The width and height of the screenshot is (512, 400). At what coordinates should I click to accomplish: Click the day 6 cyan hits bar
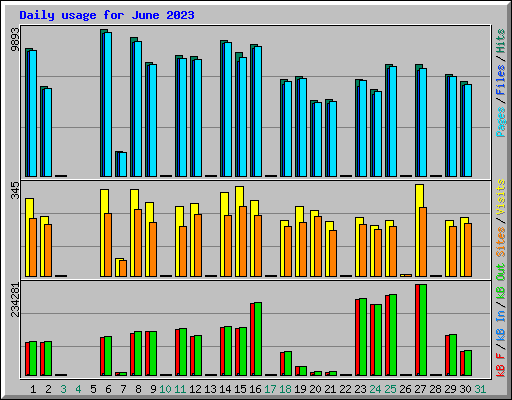pos(108,104)
